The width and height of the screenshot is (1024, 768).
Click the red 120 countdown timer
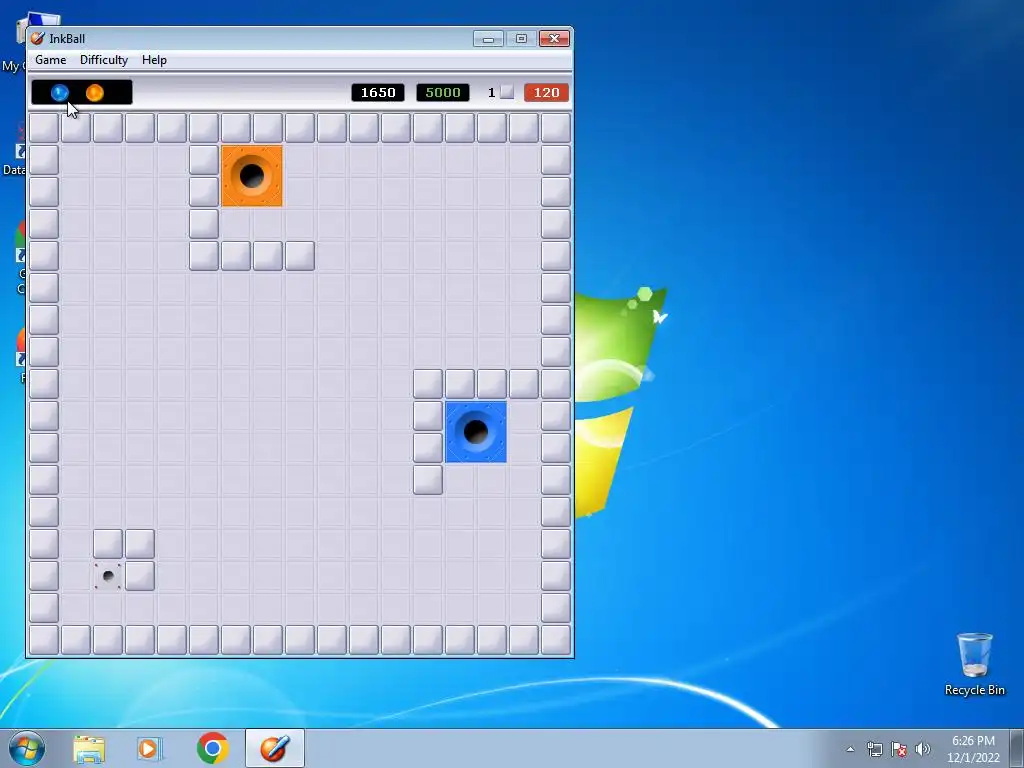[x=547, y=93]
